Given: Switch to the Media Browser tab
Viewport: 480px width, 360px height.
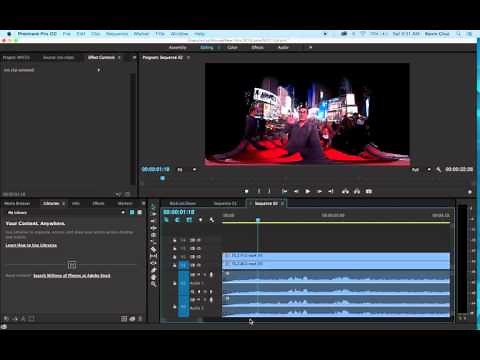Looking at the screenshot, I should point(17,203).
